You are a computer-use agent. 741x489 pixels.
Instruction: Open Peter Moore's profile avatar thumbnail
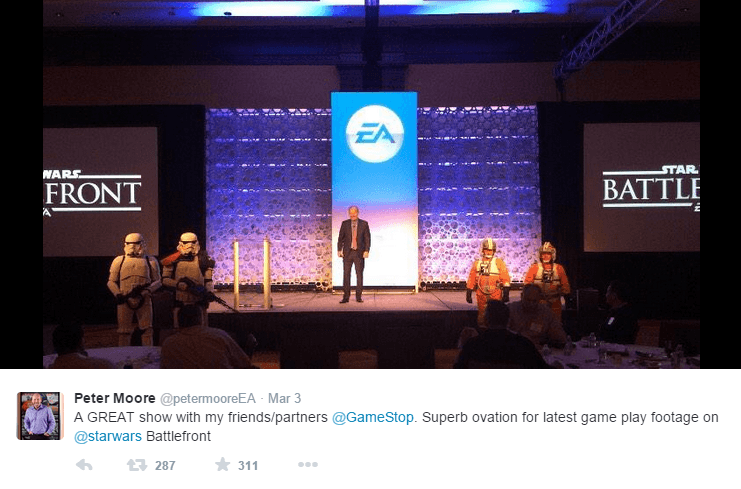(x=40, y=416)
